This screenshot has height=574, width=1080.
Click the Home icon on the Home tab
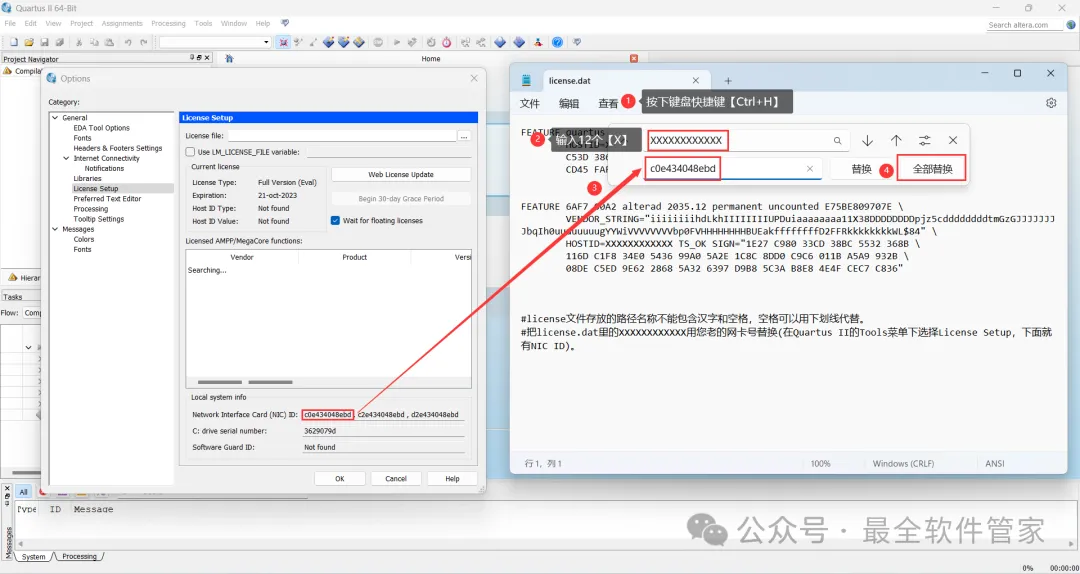click(x=229, y=59)
